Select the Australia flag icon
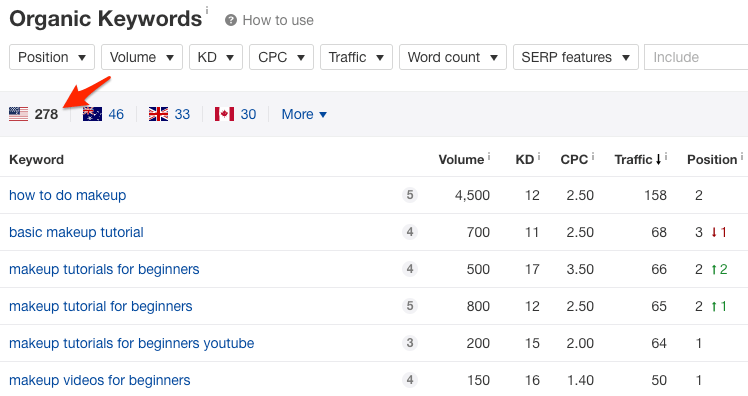The image size is (748, 396). coord(92,114)
